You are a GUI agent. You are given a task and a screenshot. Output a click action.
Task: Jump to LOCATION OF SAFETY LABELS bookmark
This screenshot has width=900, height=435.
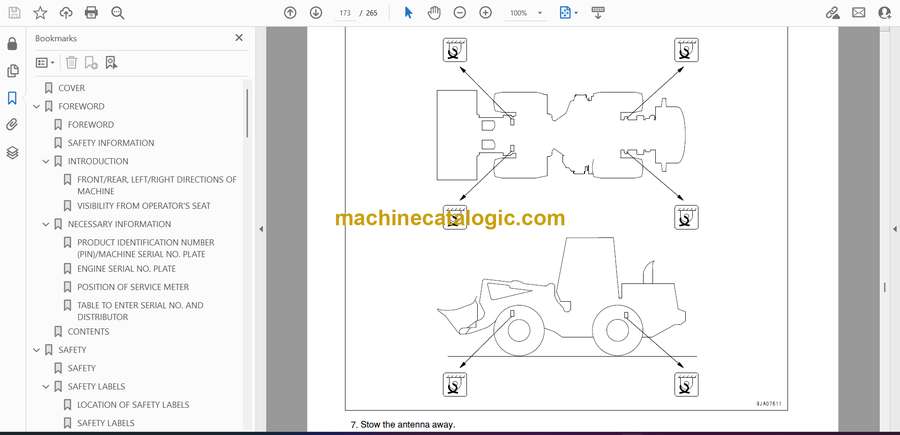(132, 405)
